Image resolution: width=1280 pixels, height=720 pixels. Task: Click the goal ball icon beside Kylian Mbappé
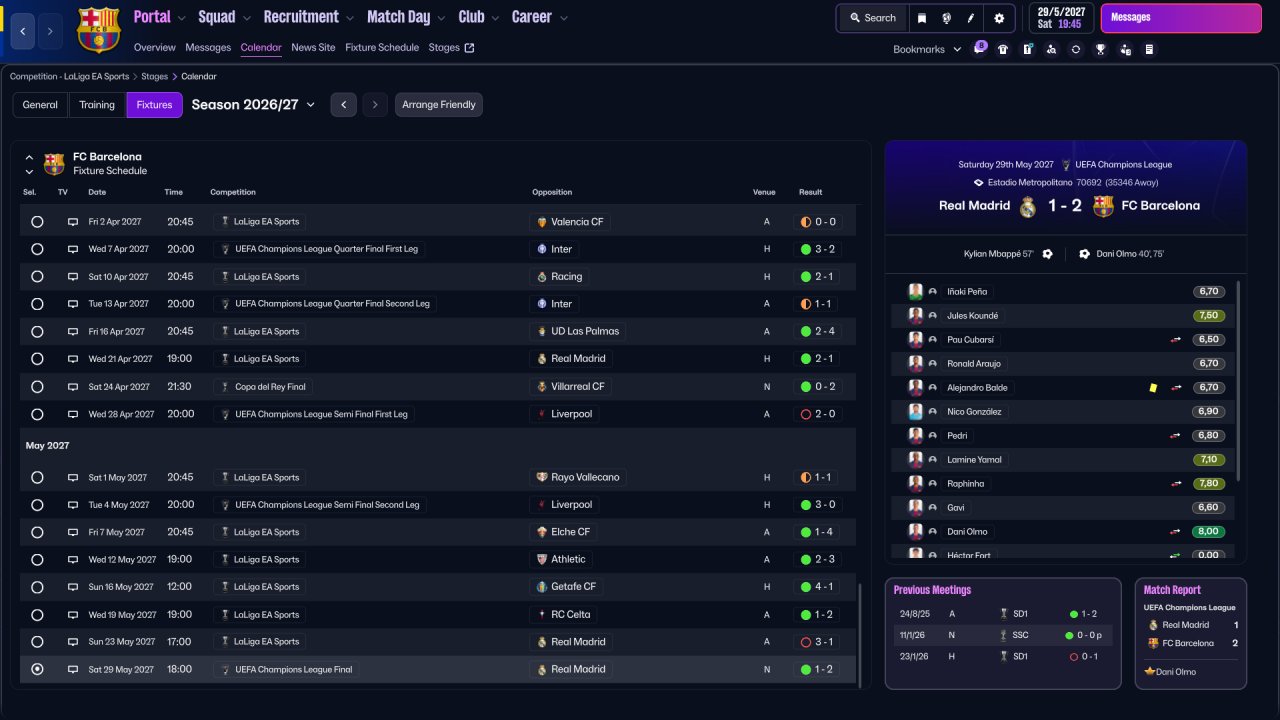[x=1047, y=254]
